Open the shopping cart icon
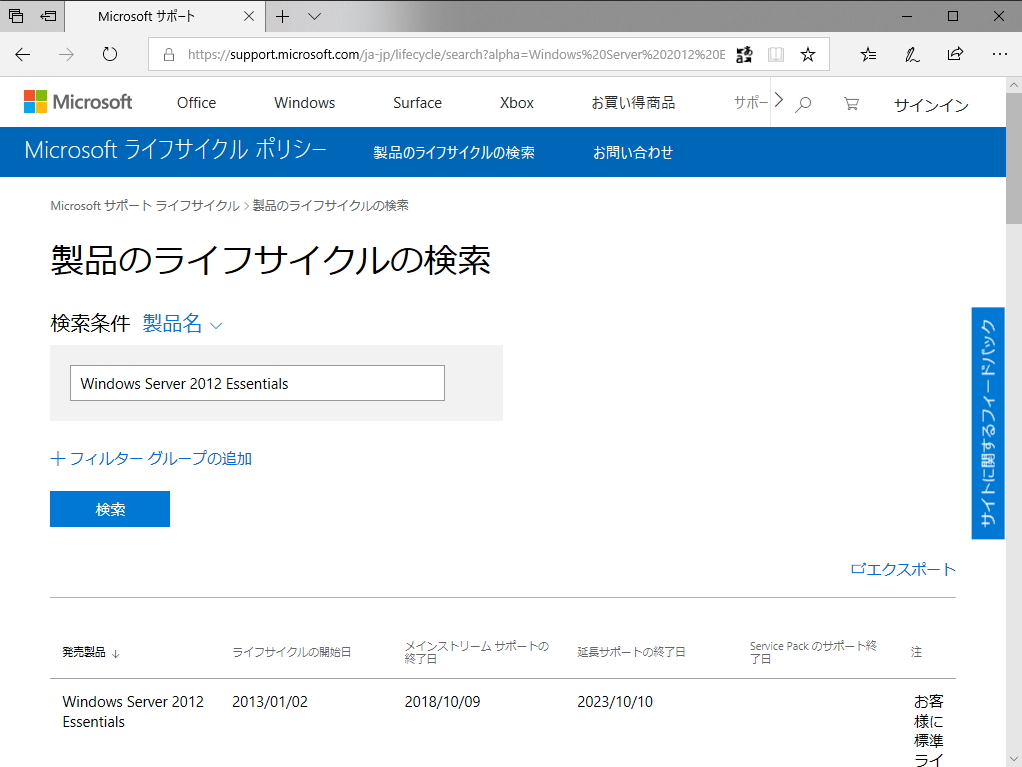1022x767 pixels. coord(850,102)
